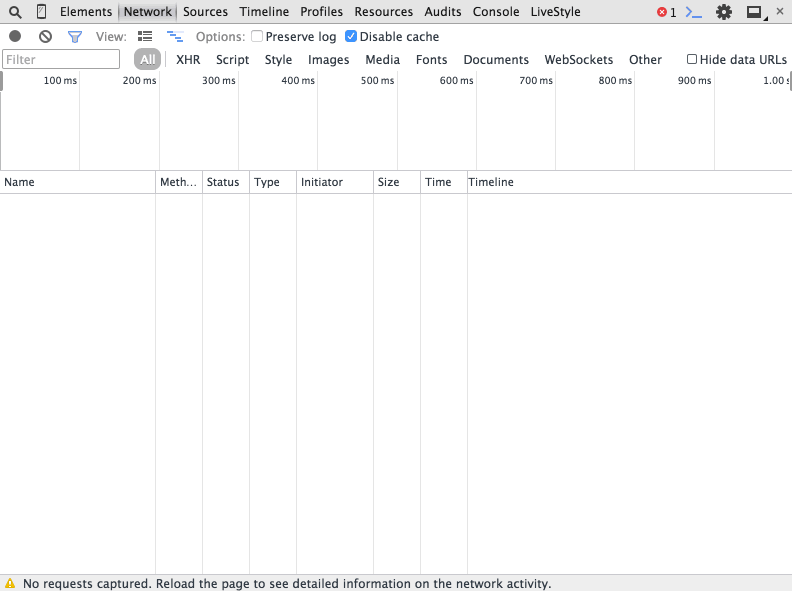
Task: Sort by the Initiator column header
Action: tap(335, 182)
